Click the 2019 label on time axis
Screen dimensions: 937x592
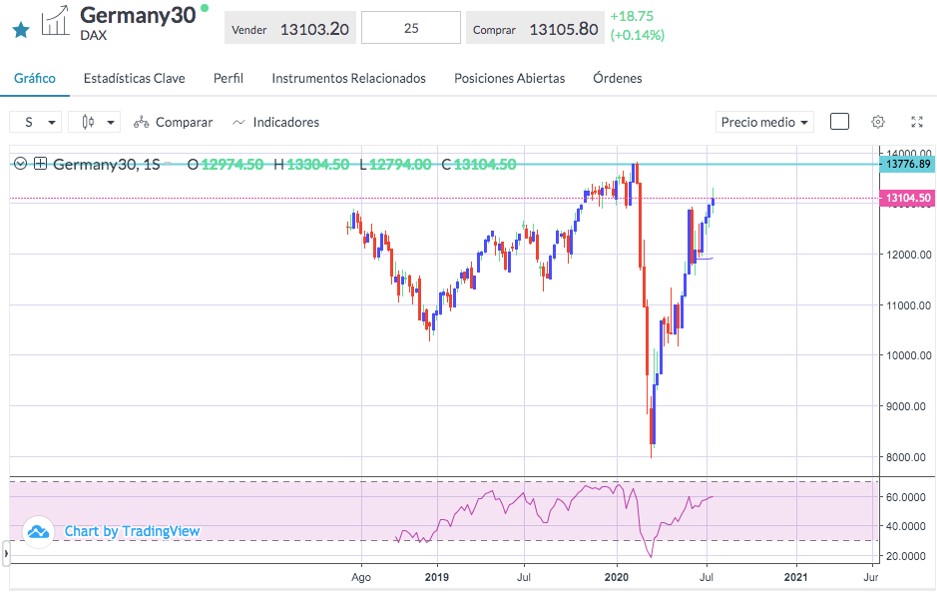tap(437, 577)
